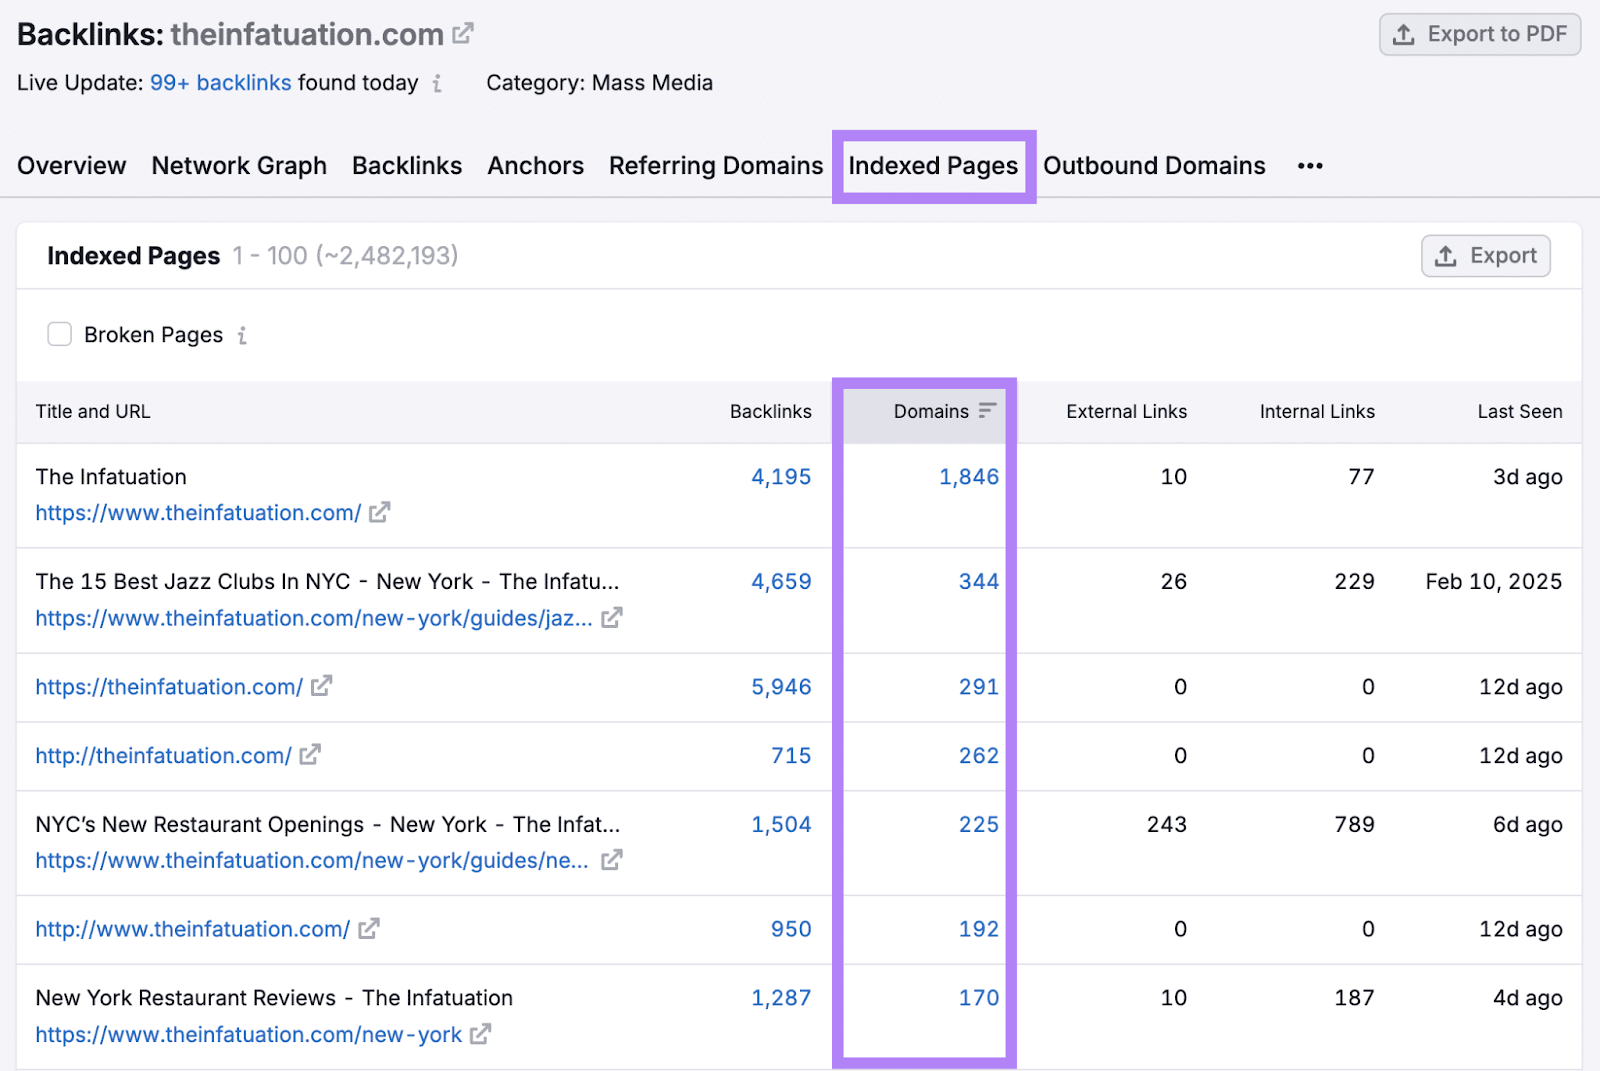This screenshot has height=1071, width=1600.
Task: Click backlinks count 950
Action: pos(791,929)
